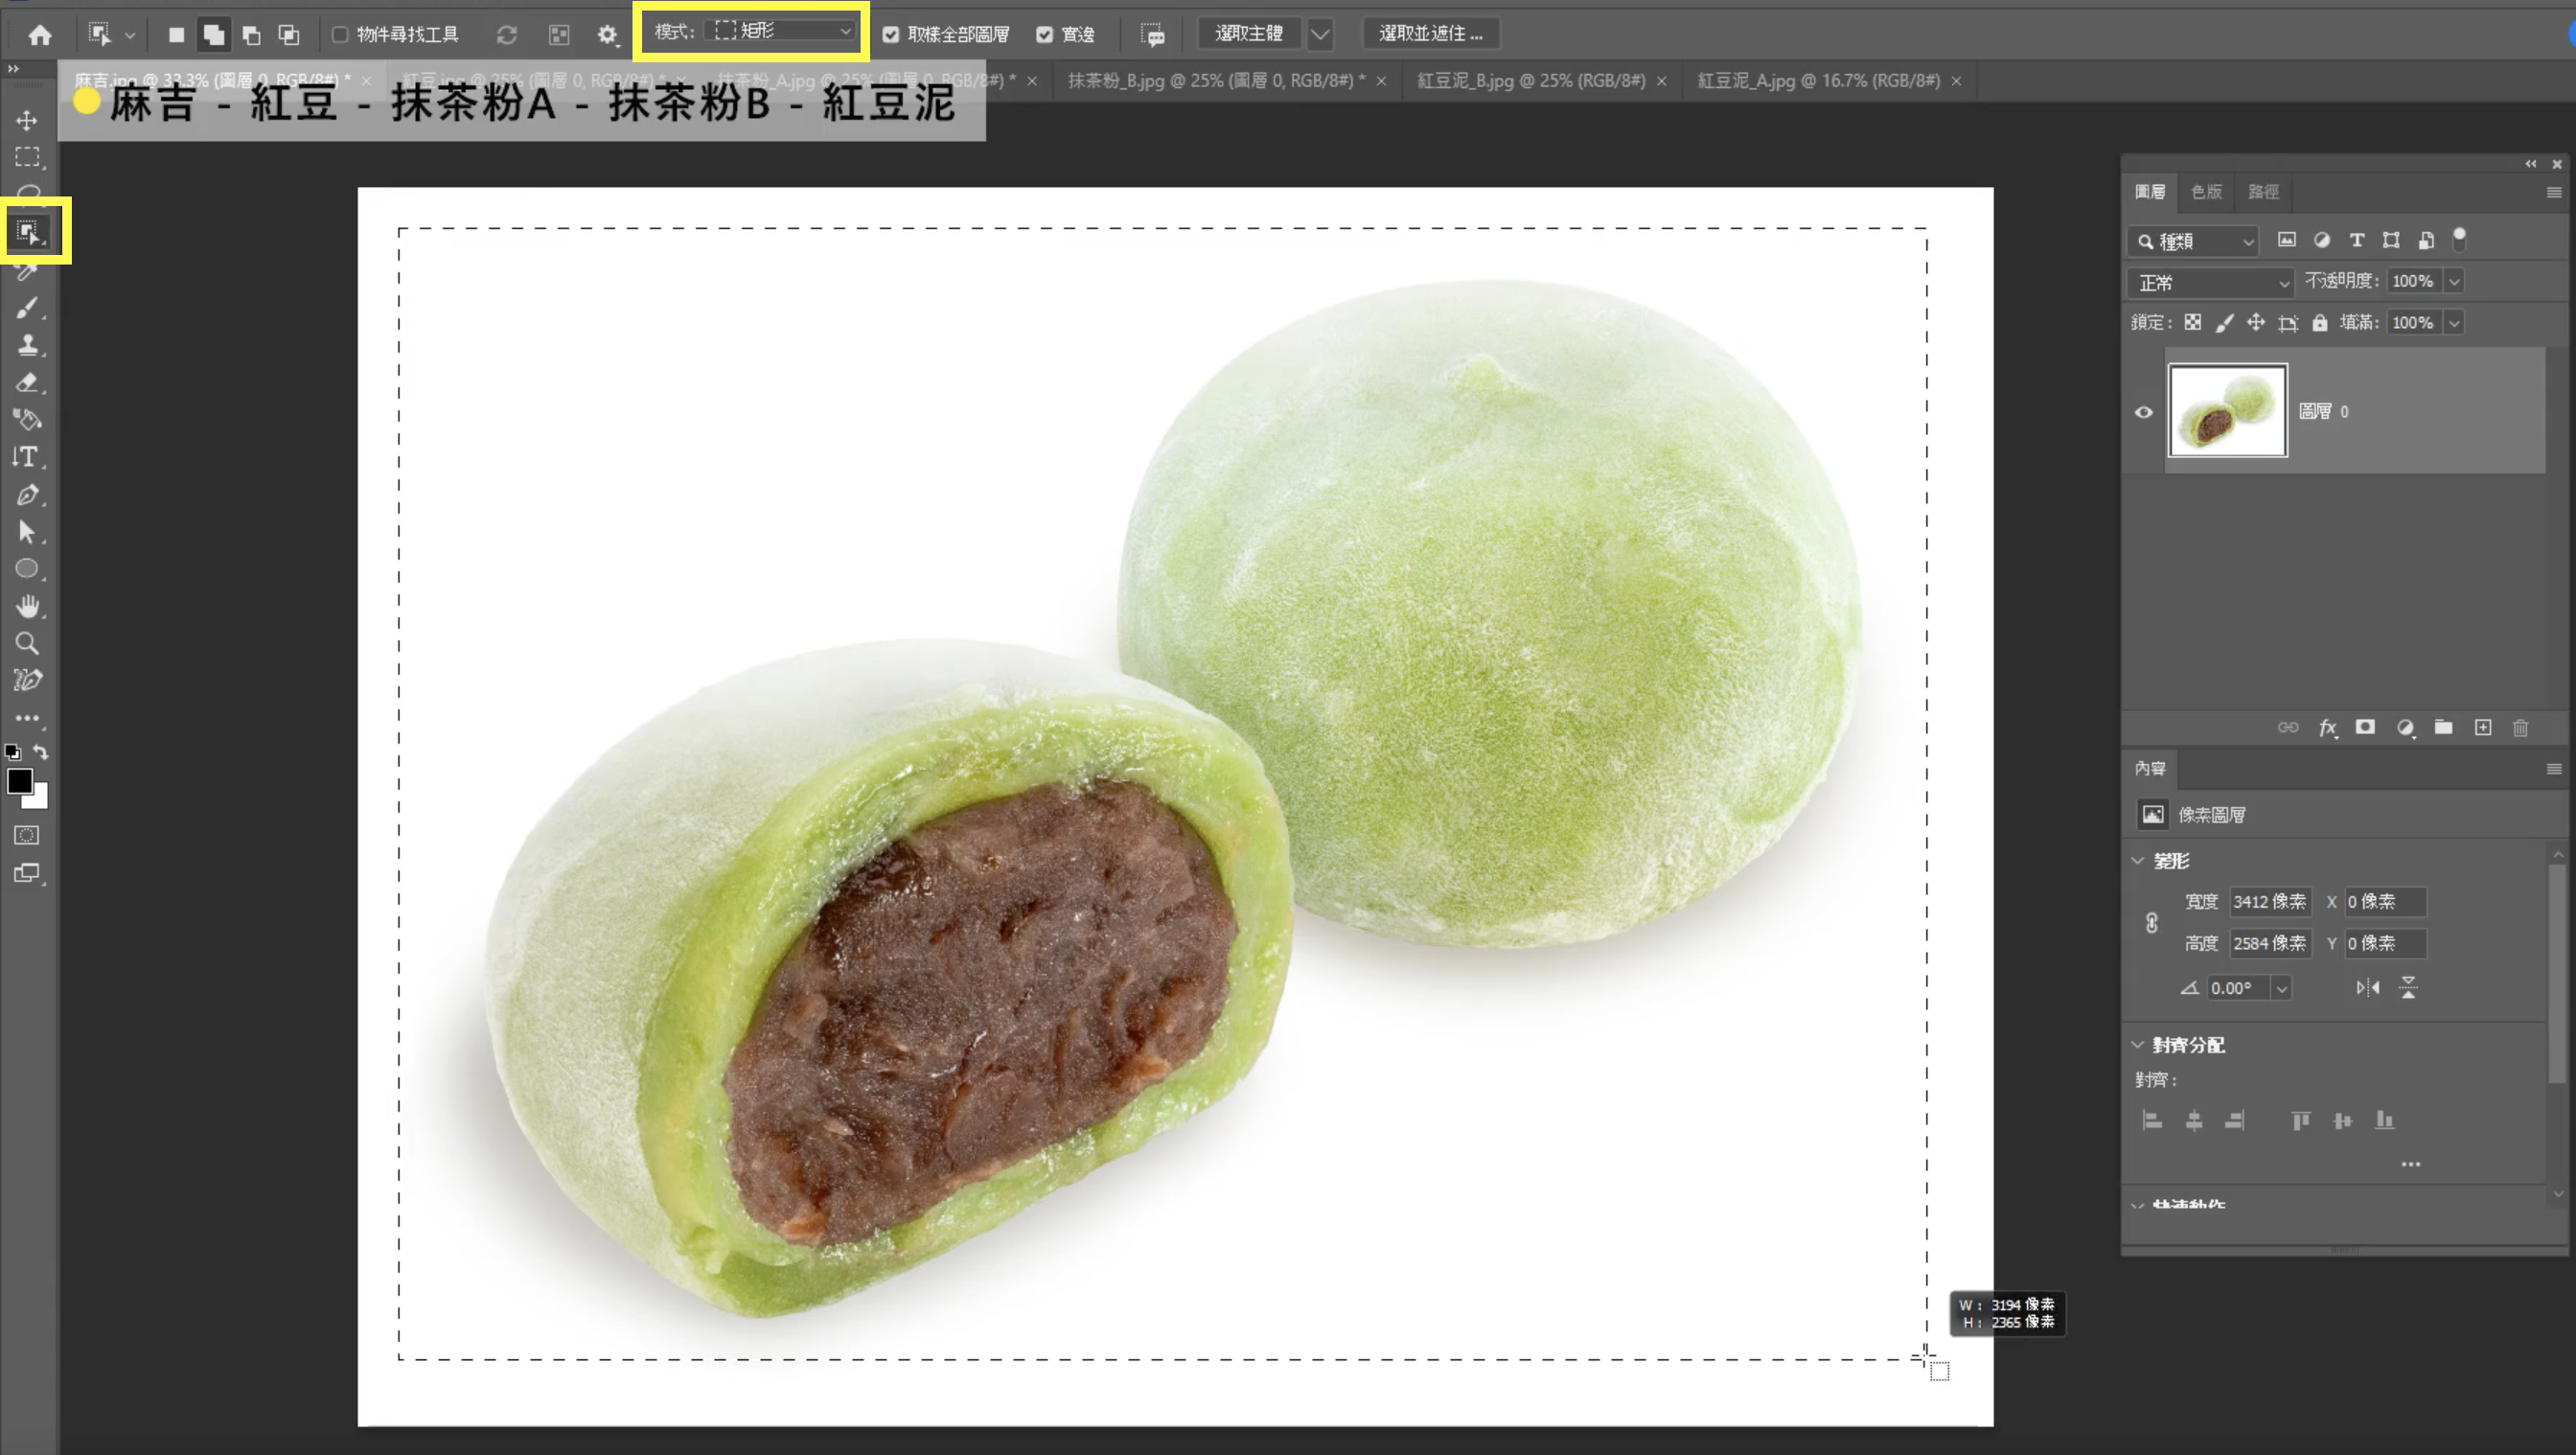Click the 選取並遮住 button

(1430, 34)
